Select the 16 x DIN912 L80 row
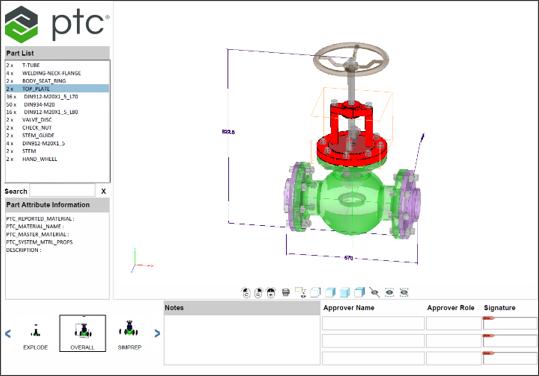 coord(57,112)
